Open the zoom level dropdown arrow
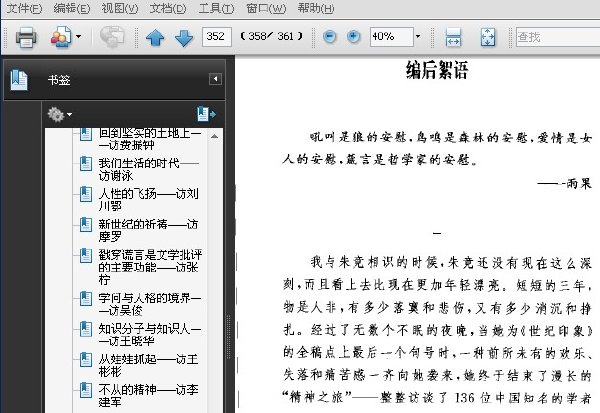Image resolution: width=600 pixels, height=413 pixels. point(418,37)
